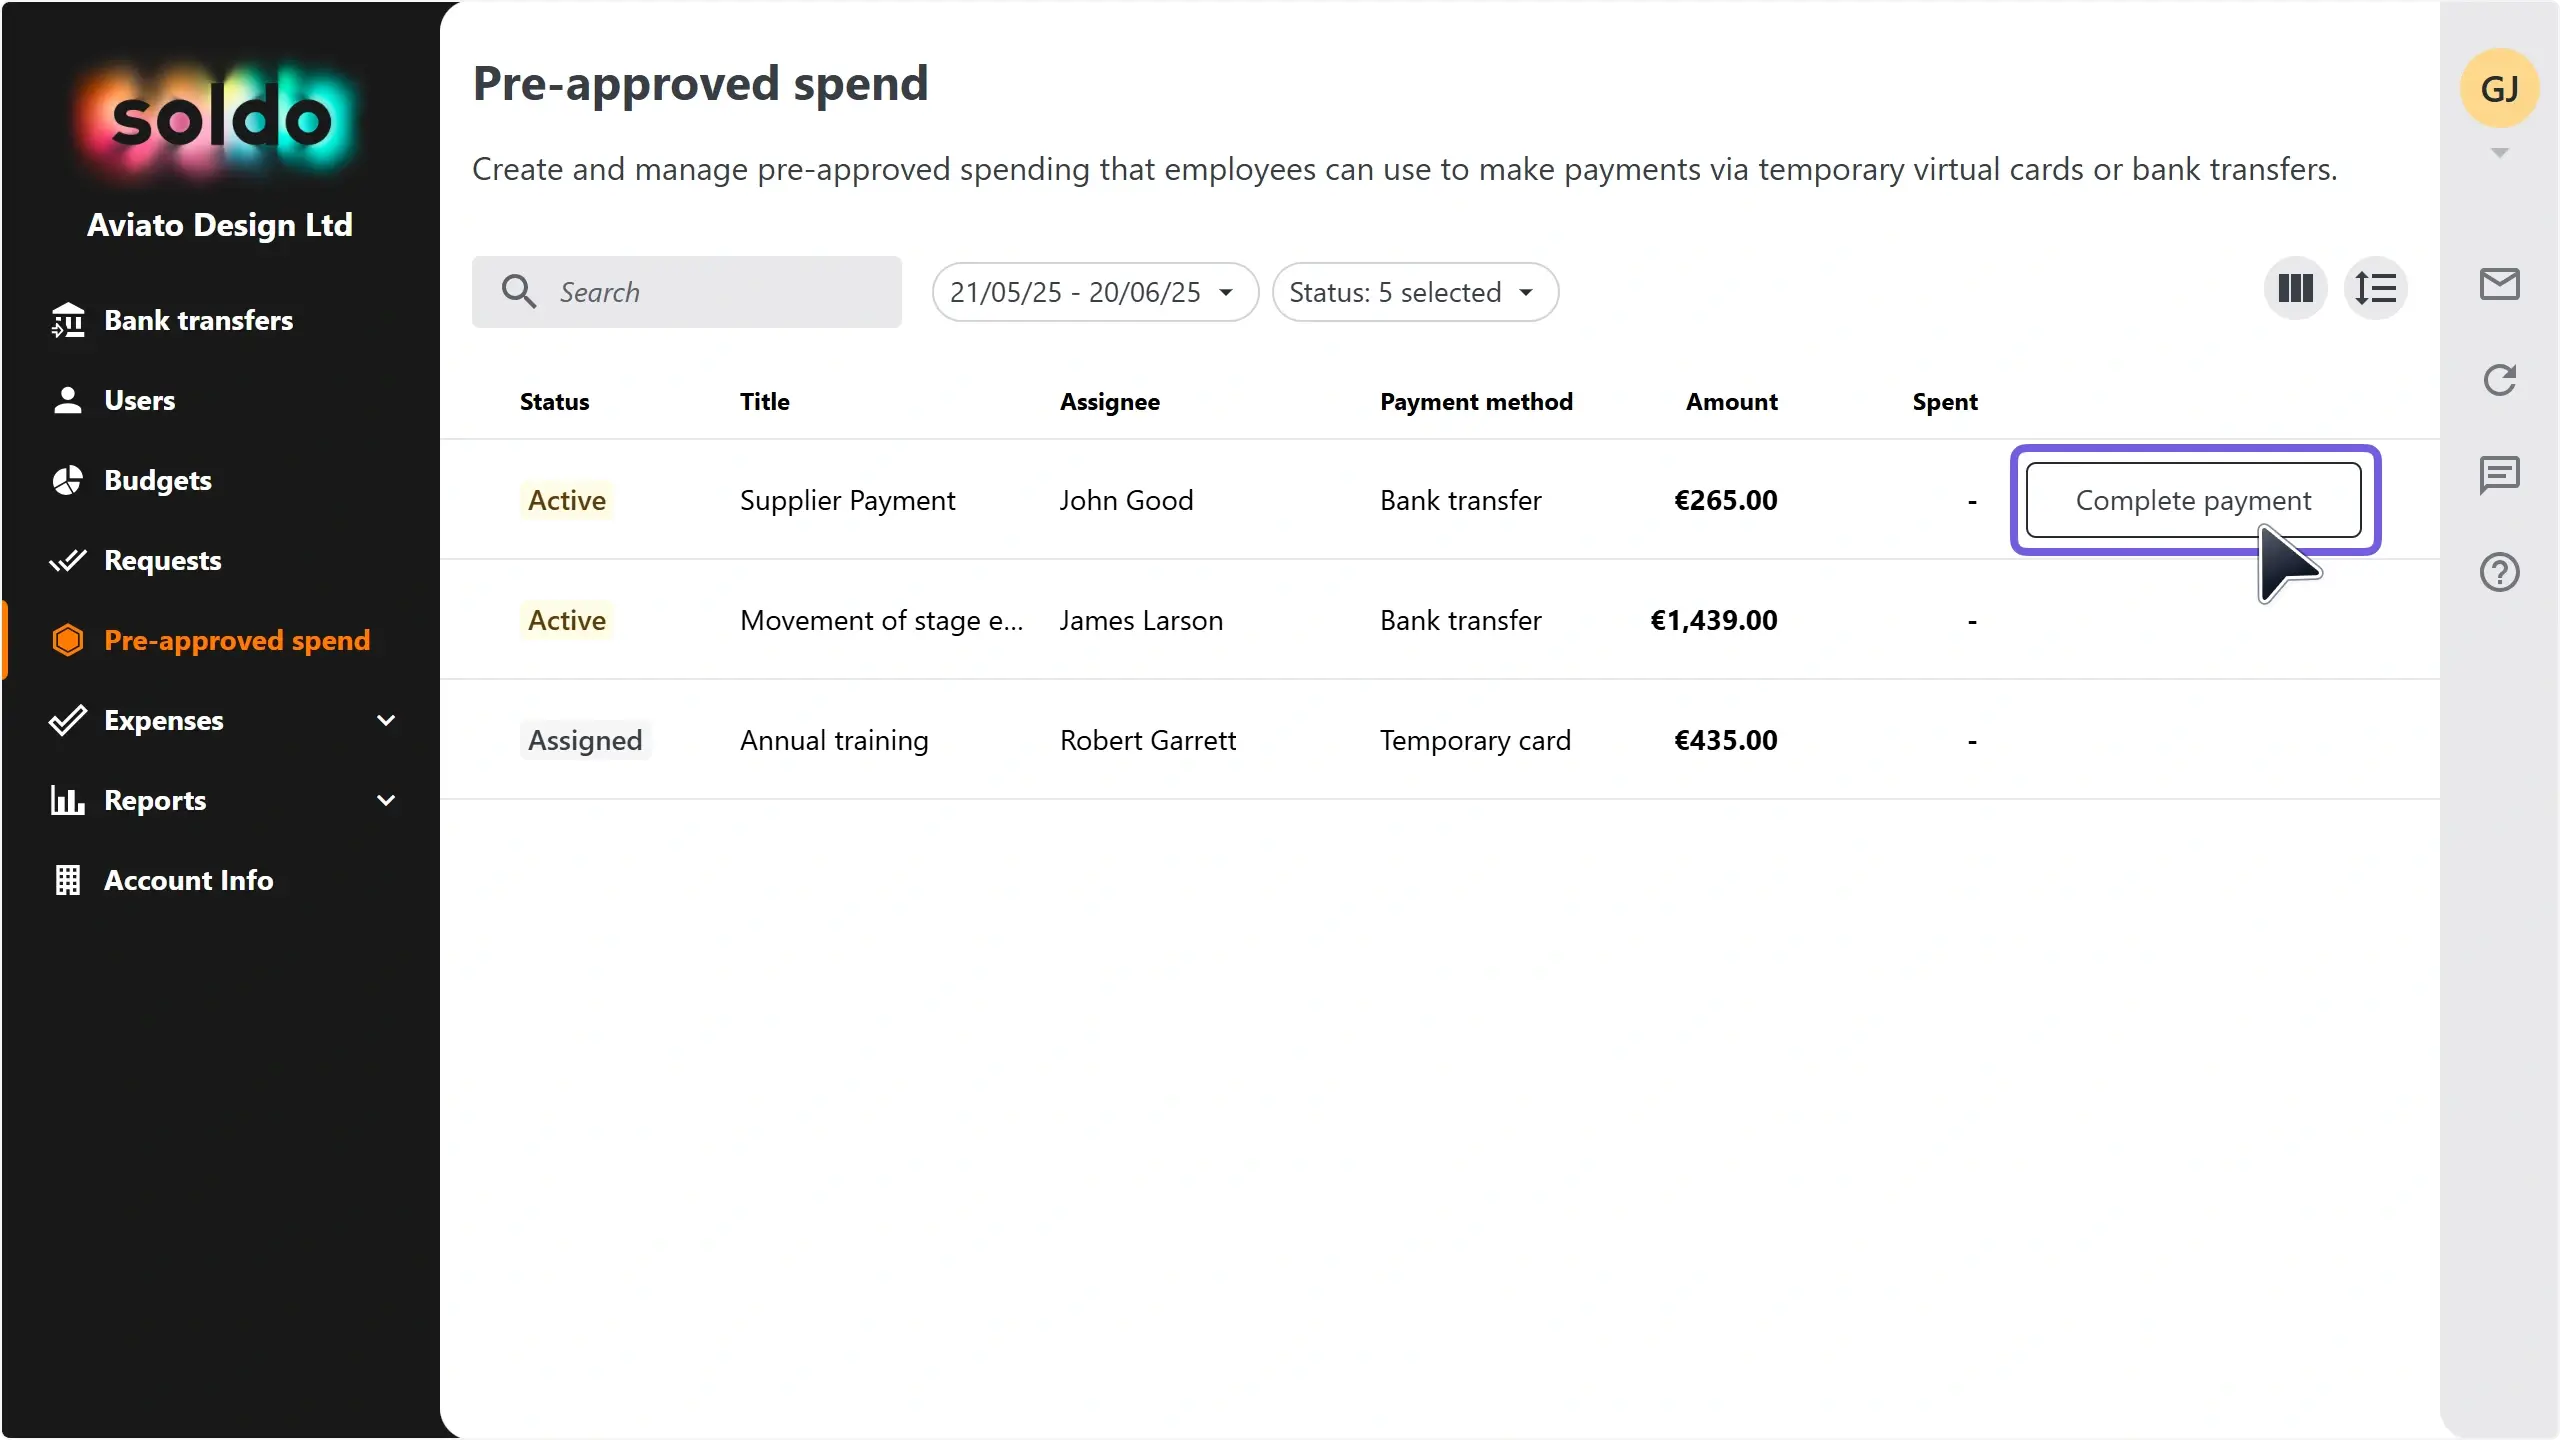Image resolution: width=2560 pixels, height=1440 pixels.
Task: Open the Annual training row
Action: click(x=1440, y=740)
